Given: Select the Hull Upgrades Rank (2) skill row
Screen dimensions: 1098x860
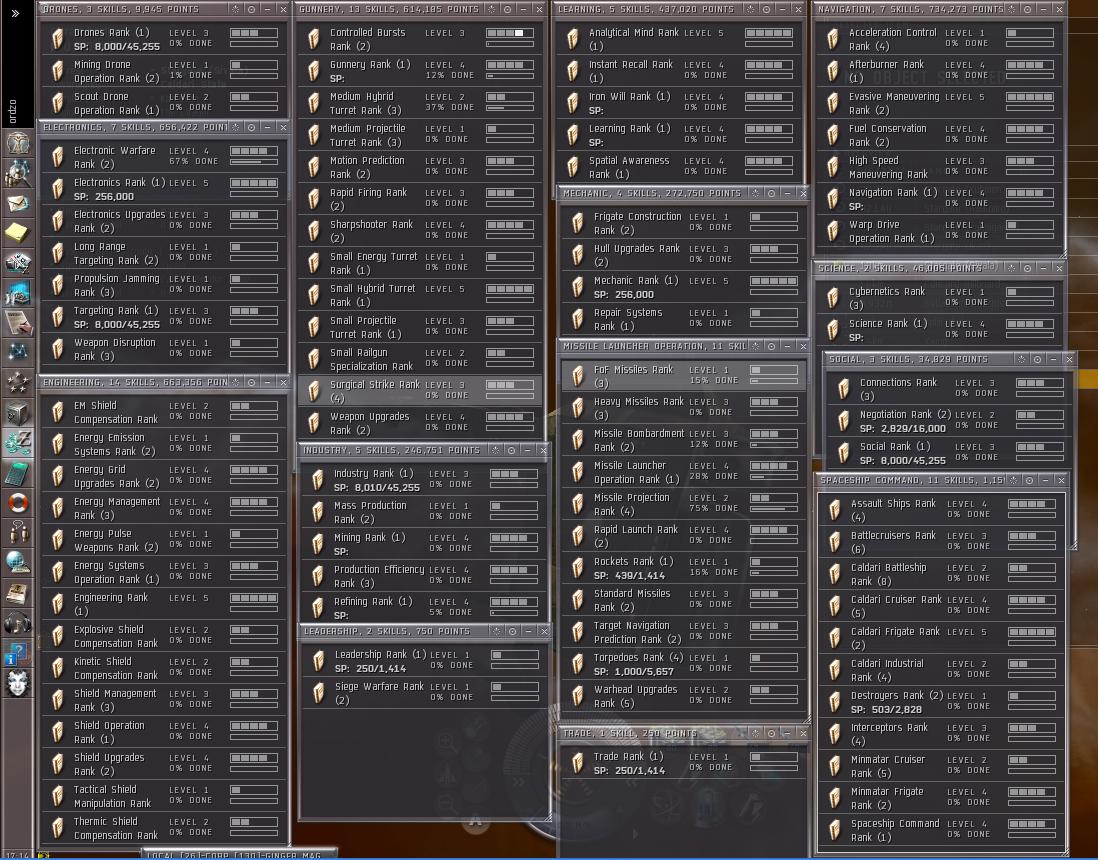Looking at the screenshot, I should click(683, 255).
